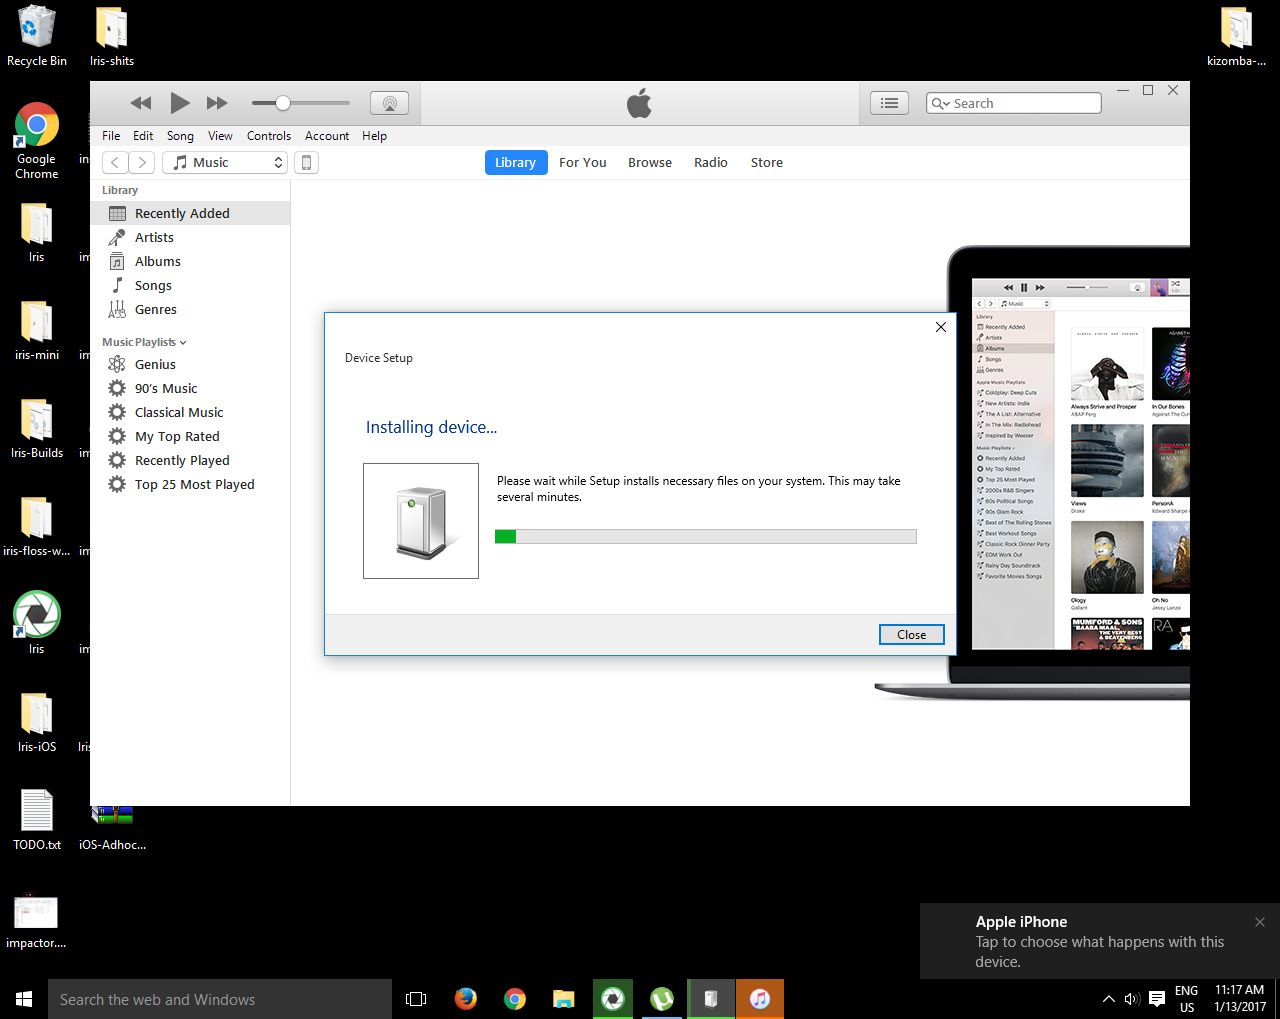Select the iOS-Adhoc desktop icon
Viewport: 1280px width, 1019px height.
pos(112,828)
